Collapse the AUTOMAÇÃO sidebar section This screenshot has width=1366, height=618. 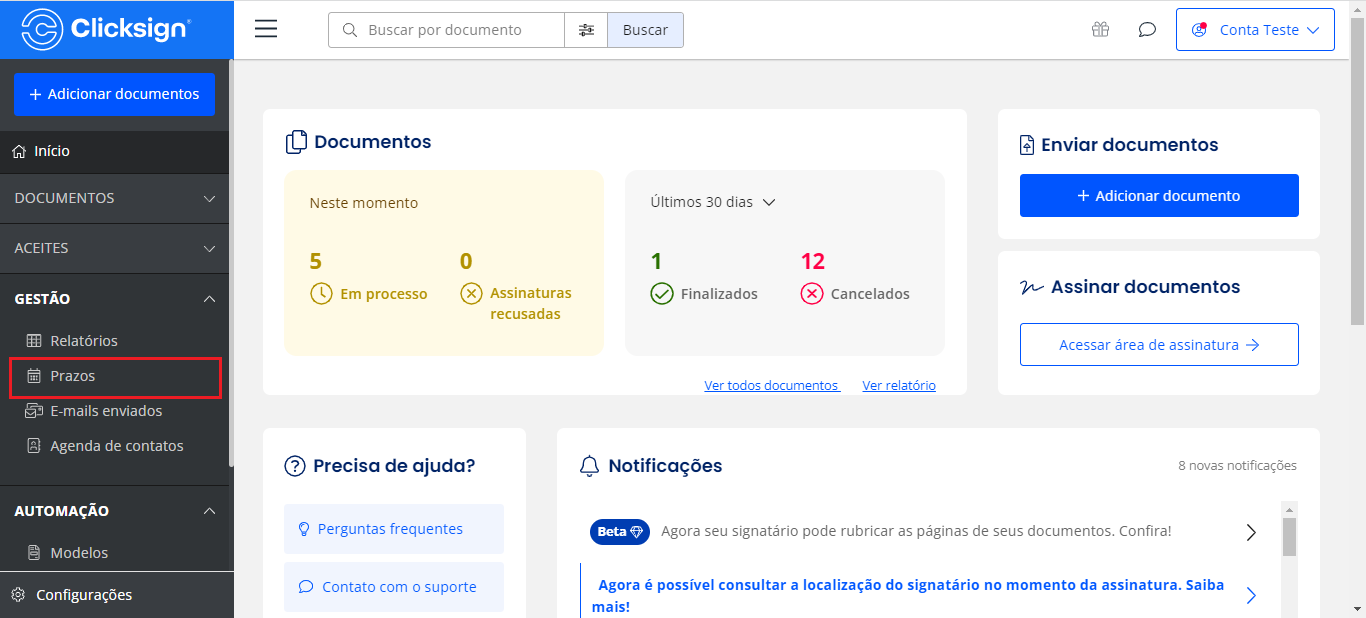point(115,510)
